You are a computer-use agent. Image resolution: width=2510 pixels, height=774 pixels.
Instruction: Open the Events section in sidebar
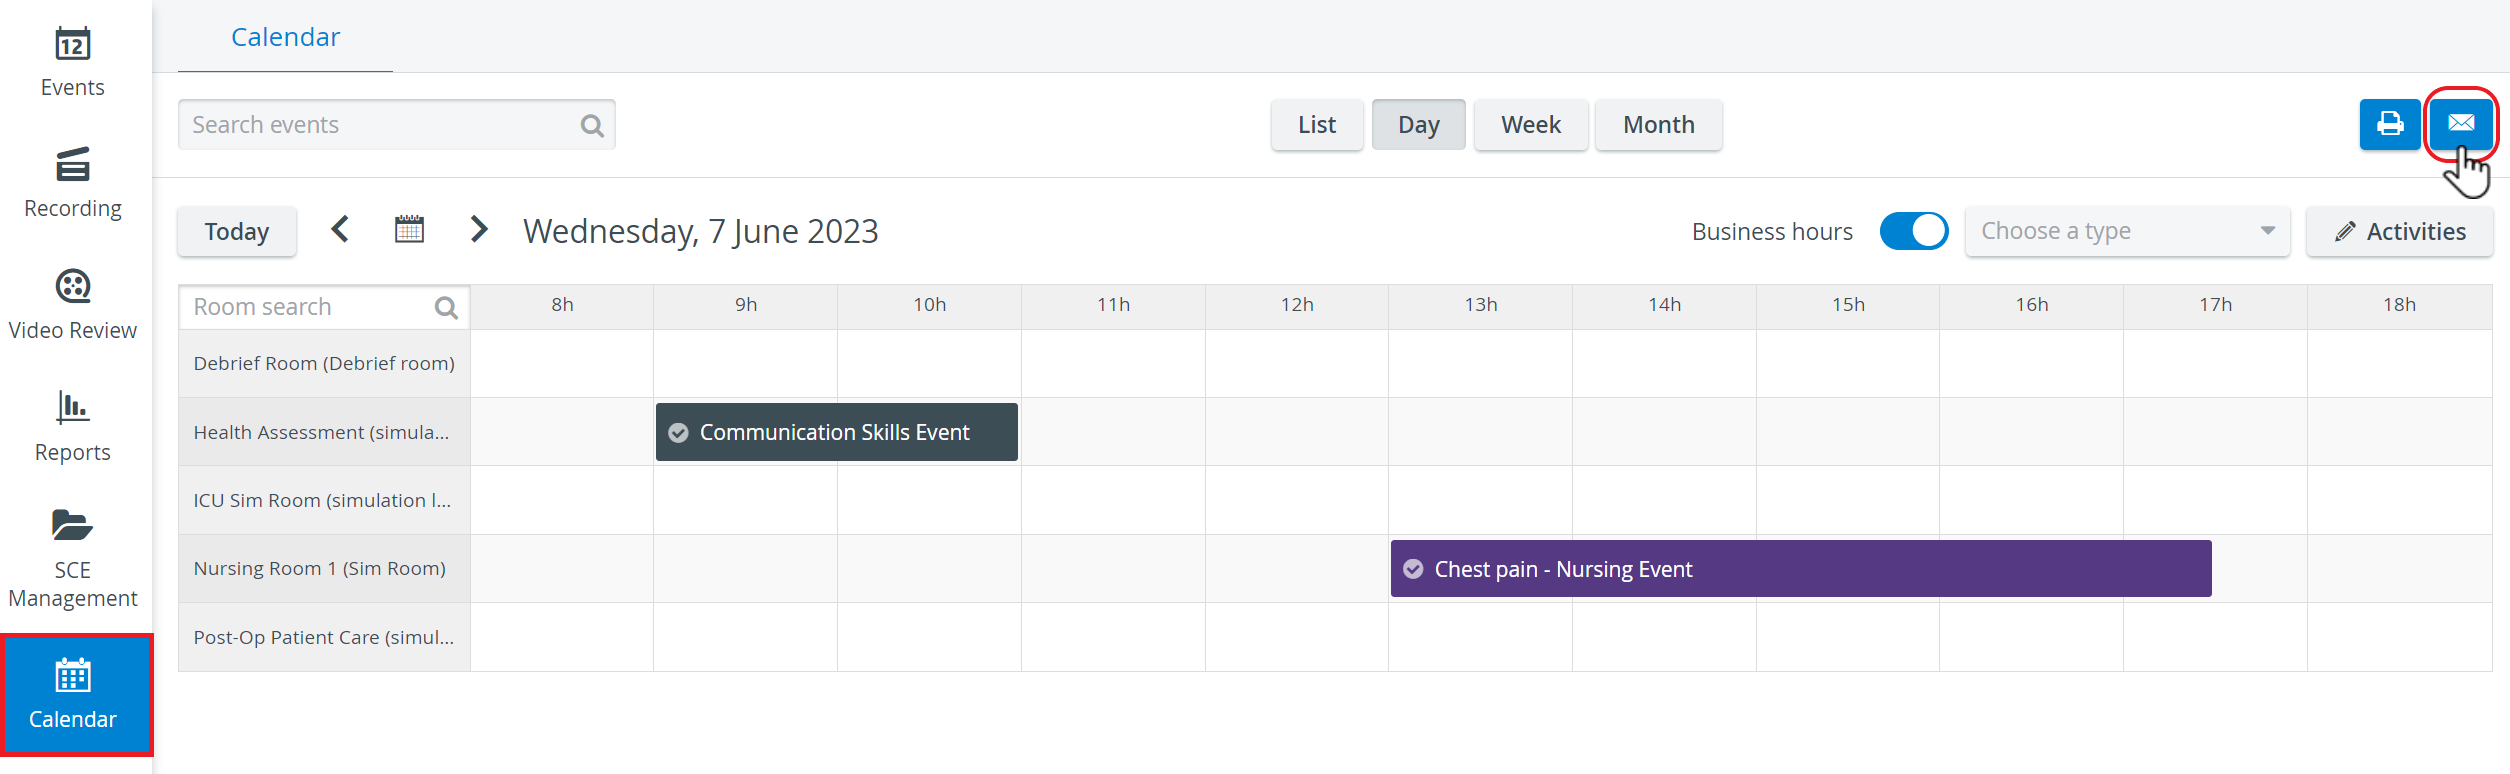coord(72,62)
